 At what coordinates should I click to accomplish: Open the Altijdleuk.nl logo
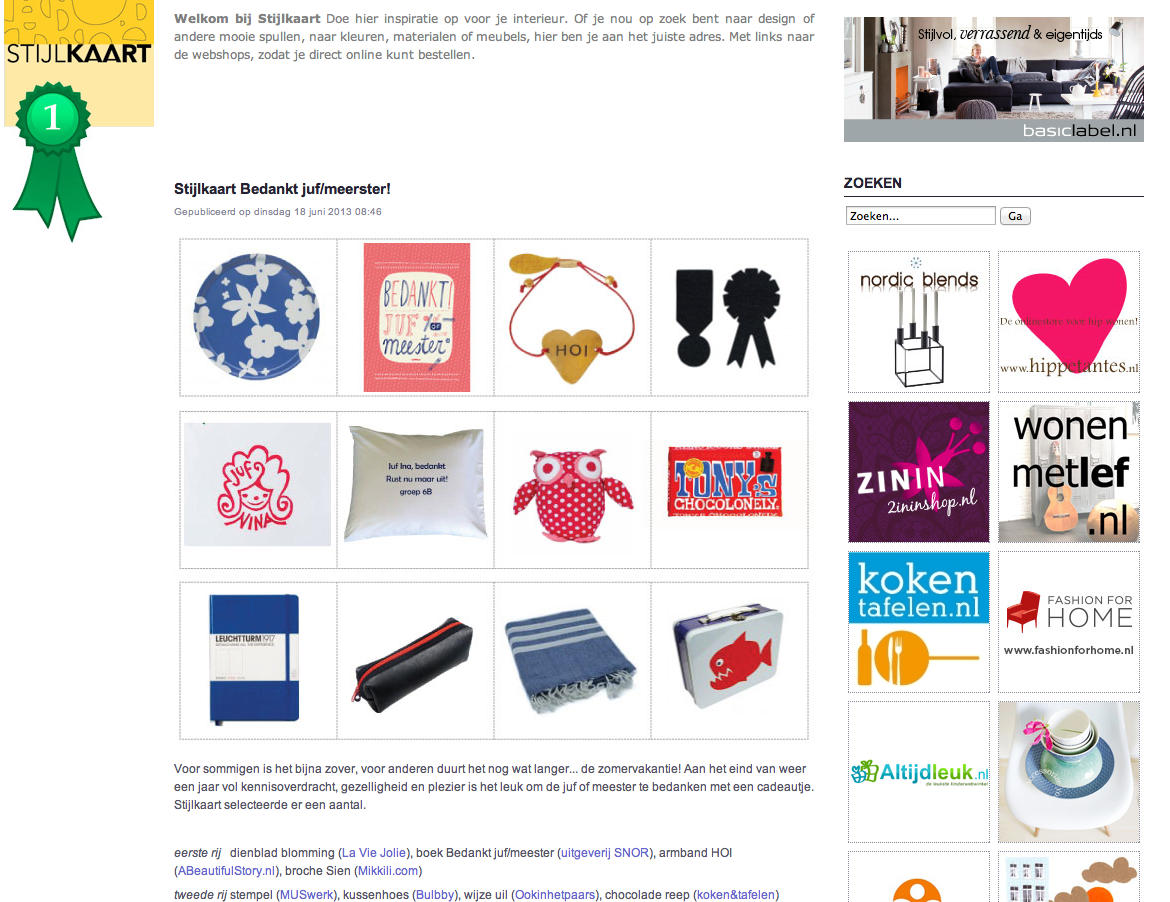pyautogui.click(x=919, y=771)
